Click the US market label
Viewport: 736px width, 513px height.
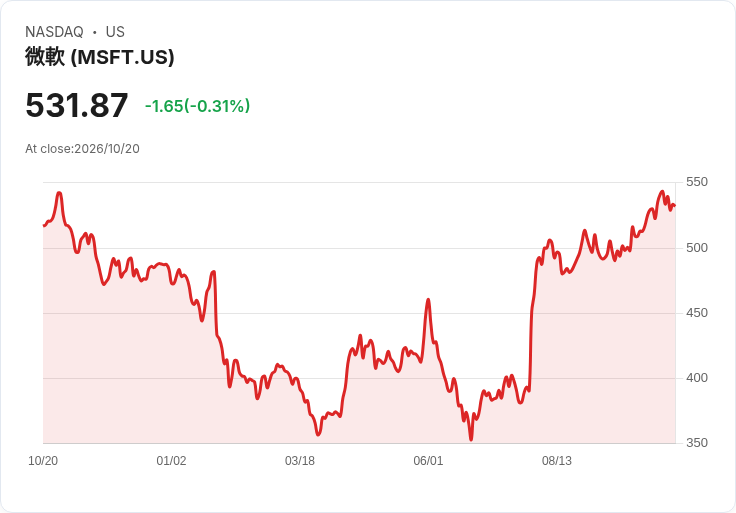pyautogui.click(x=115, y=32)
